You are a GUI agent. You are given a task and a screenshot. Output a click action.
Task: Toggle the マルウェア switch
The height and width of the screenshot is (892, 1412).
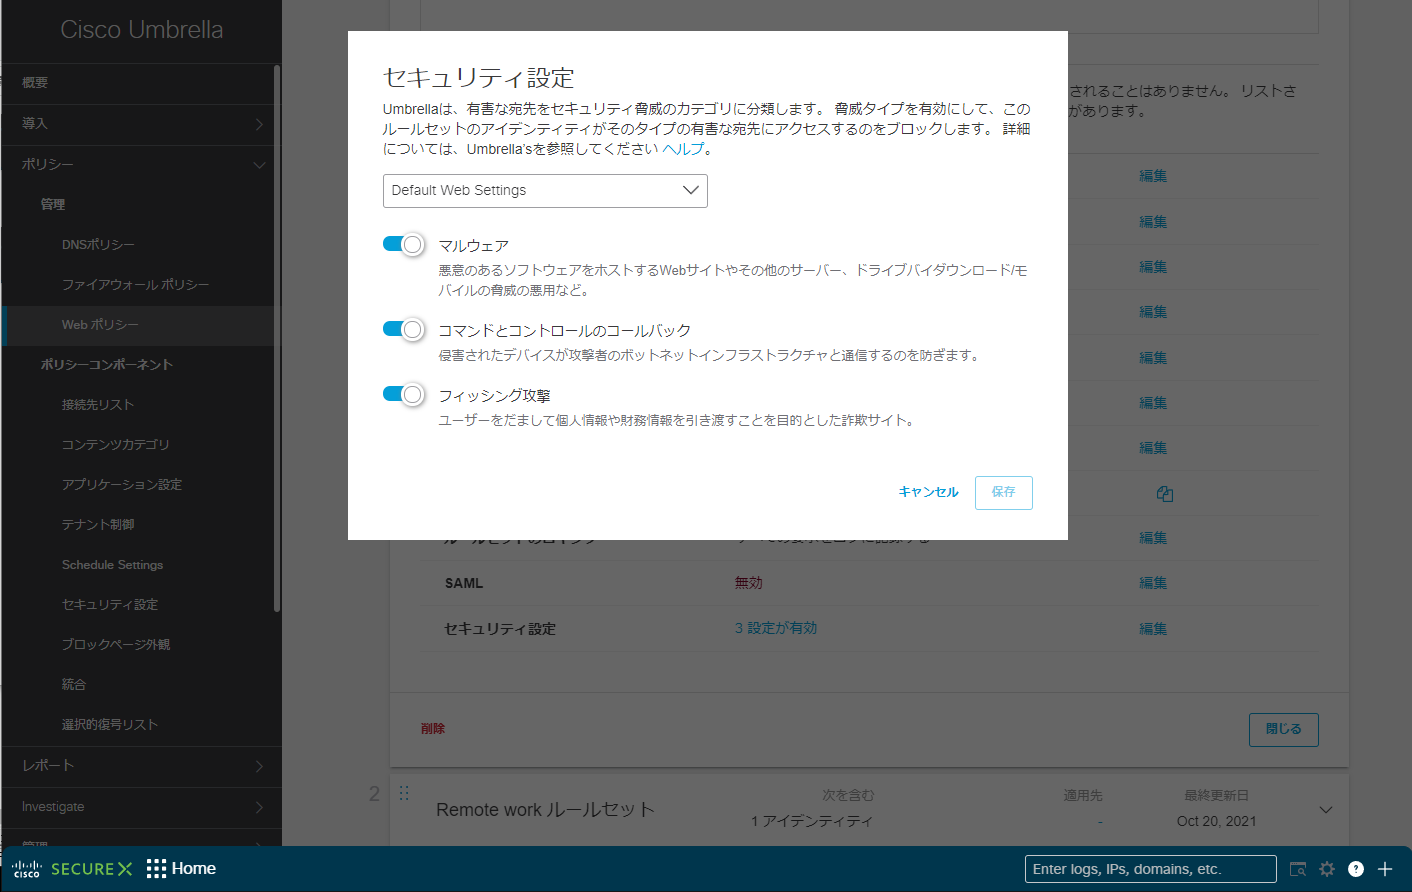(403, 245)
